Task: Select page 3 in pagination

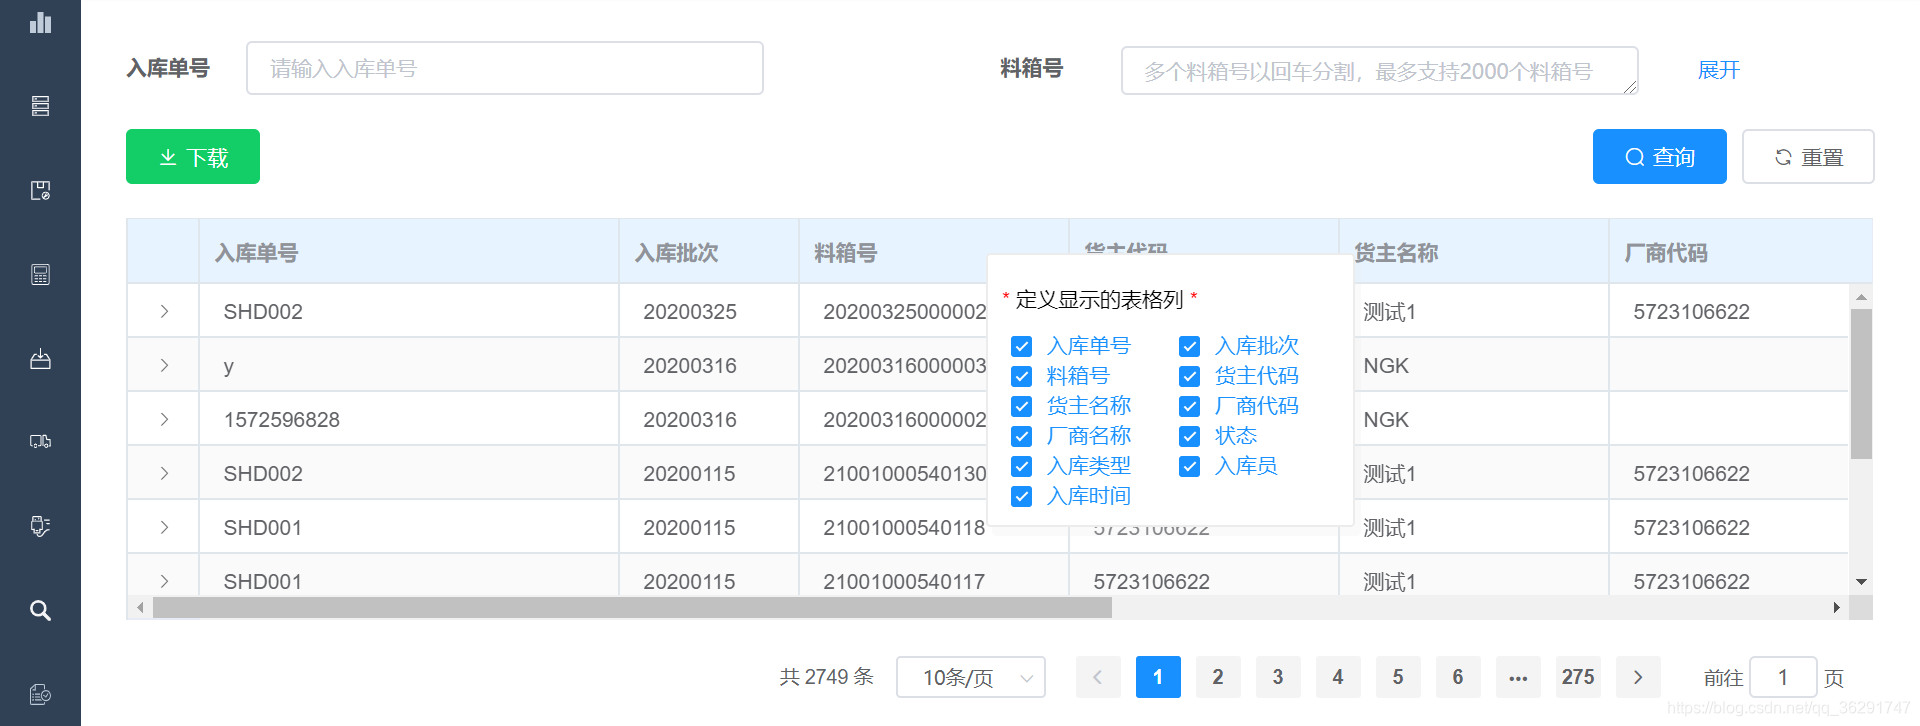Action: click(1278, 677)
